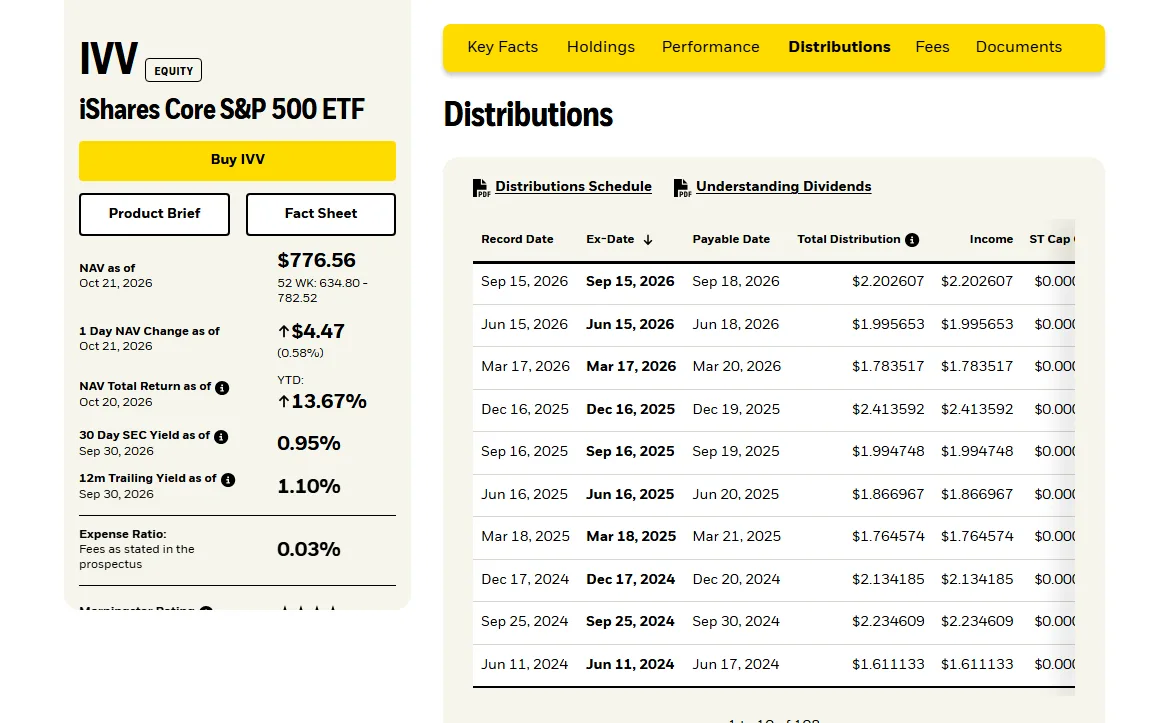This screenshot has width=1169, height=723.
Task: Select Ex-Date cell Jun 16, 2025
Action: [630, 495]
